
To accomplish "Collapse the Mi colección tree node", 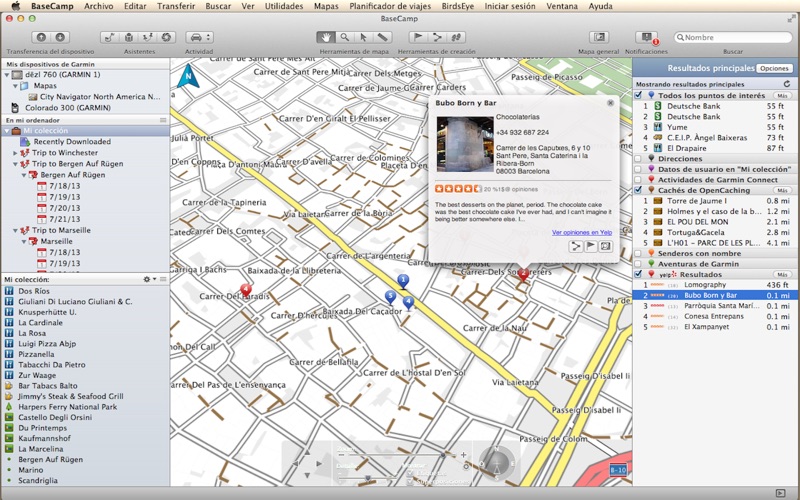I will click(x=7, y=131).
